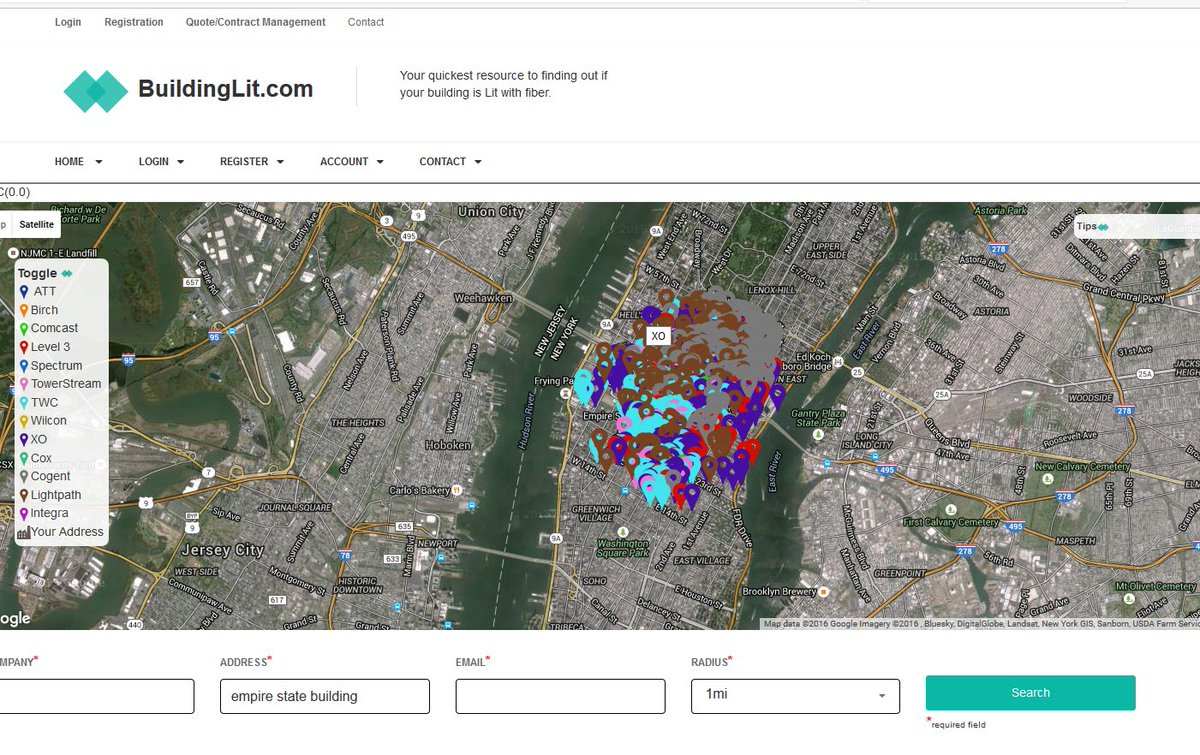Click the green Search button
This screenshot has width=1200, height=755.
pyautogui.click(x=1030, y=693)
